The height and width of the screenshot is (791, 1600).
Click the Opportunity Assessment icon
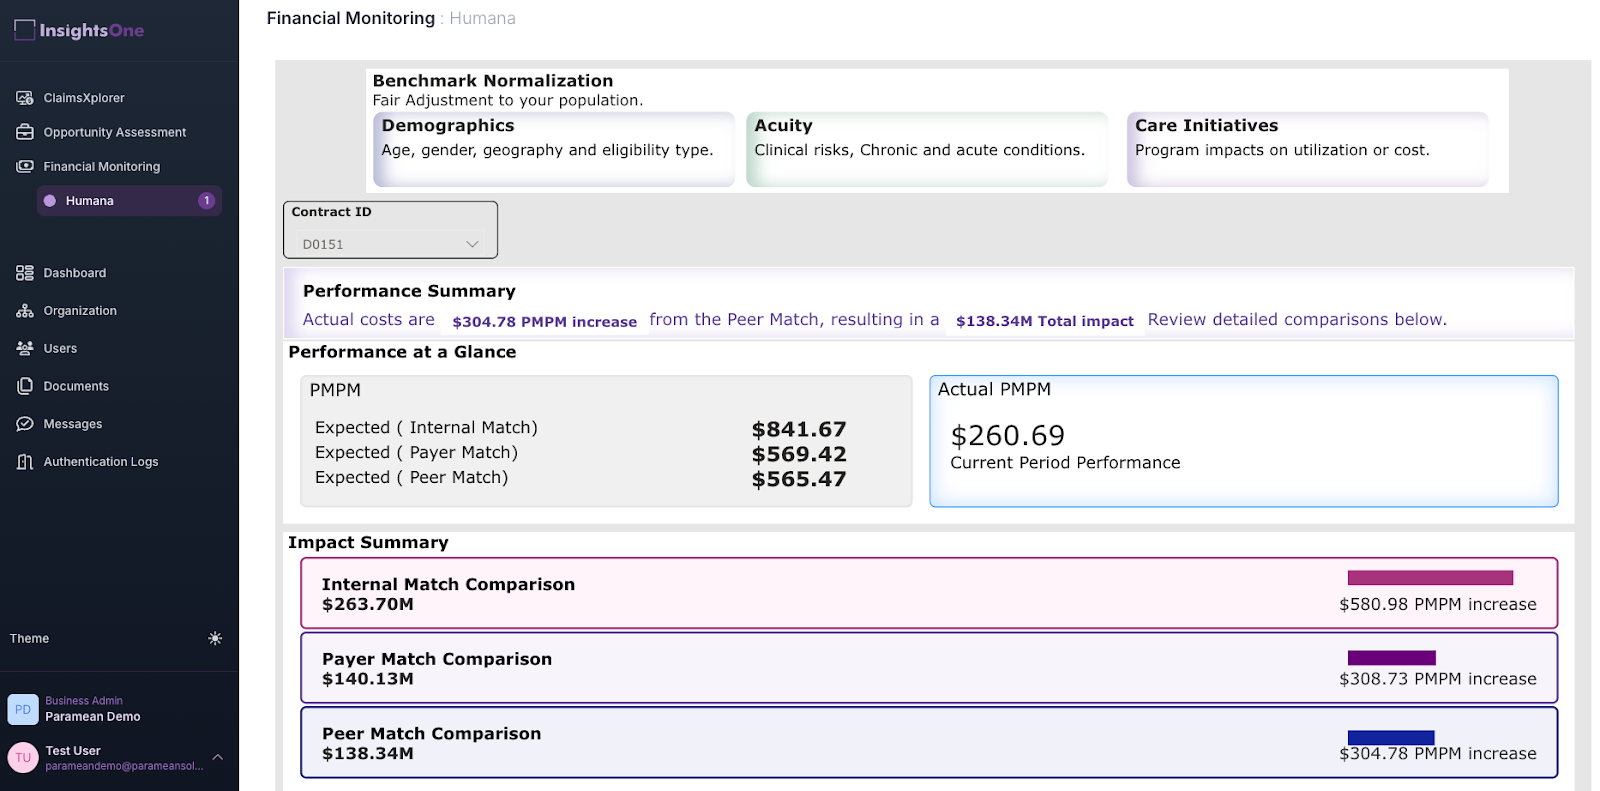(25, 132)
